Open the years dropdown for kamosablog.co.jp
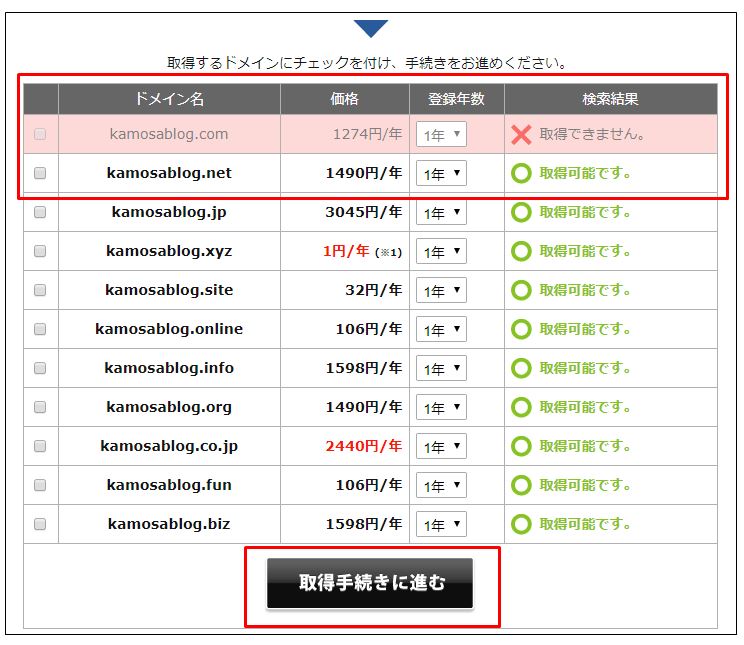744x645 pixels. [441, 446]
